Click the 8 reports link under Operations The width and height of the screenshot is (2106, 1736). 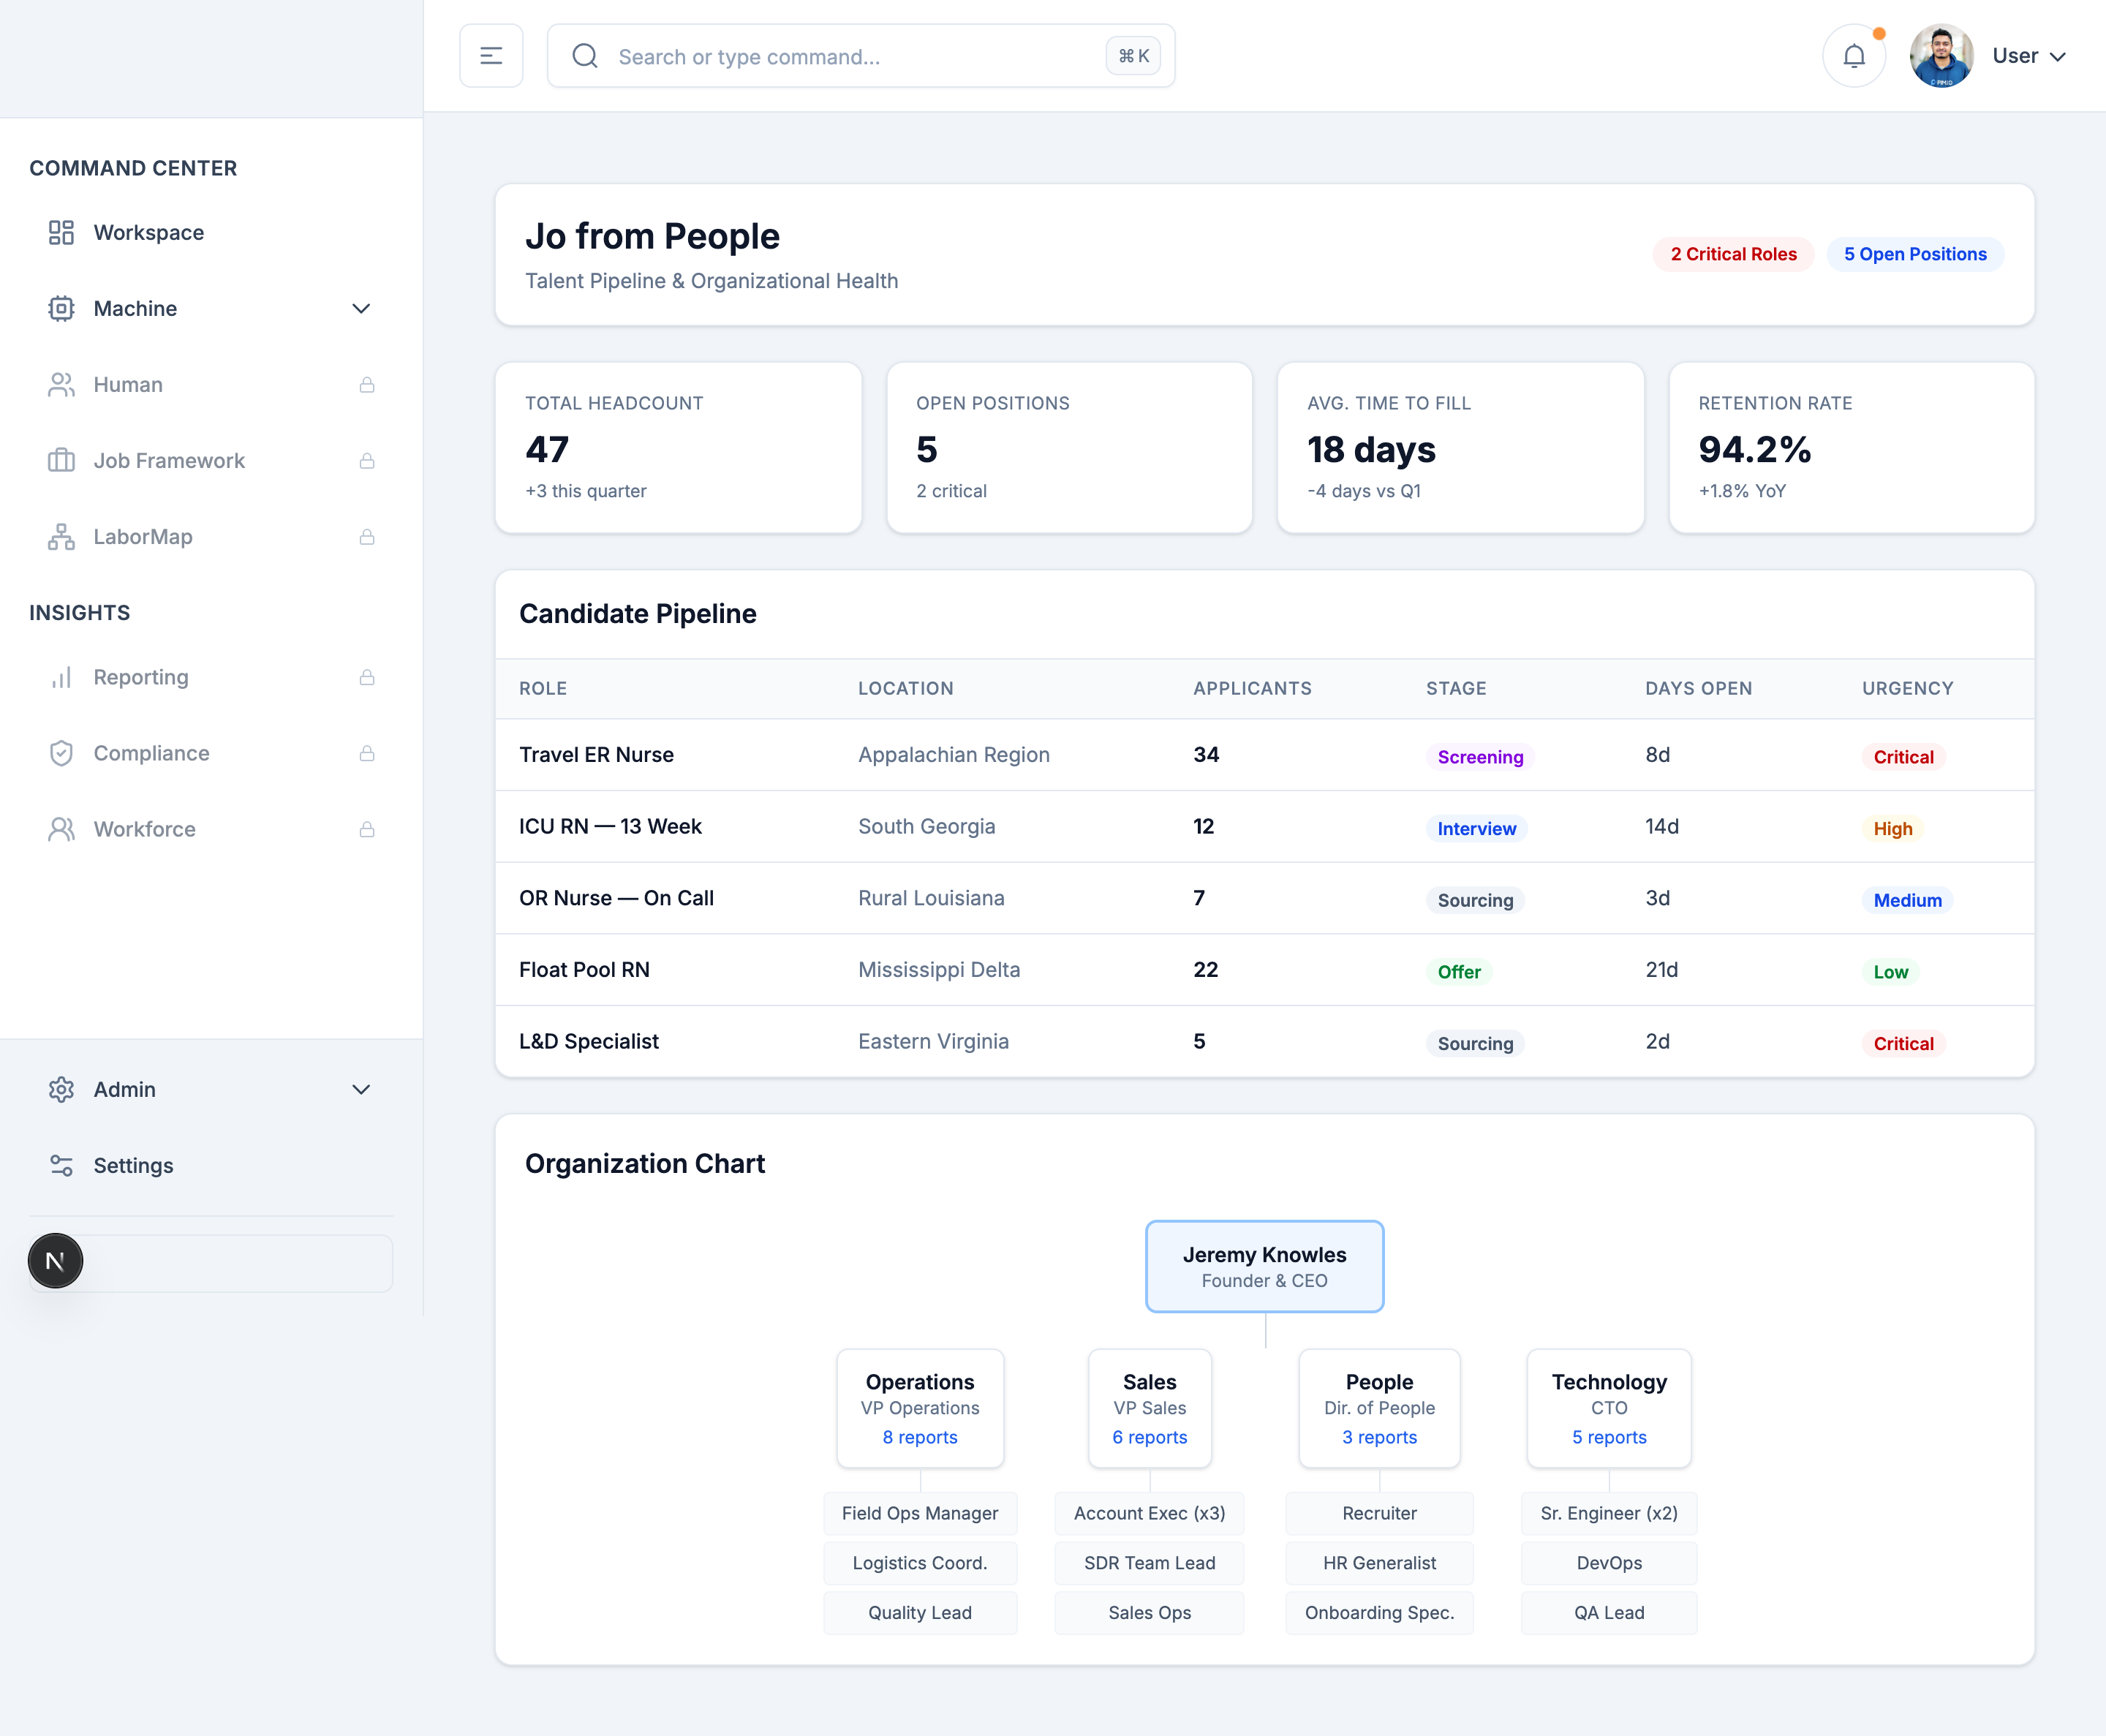click(919, 1437)
